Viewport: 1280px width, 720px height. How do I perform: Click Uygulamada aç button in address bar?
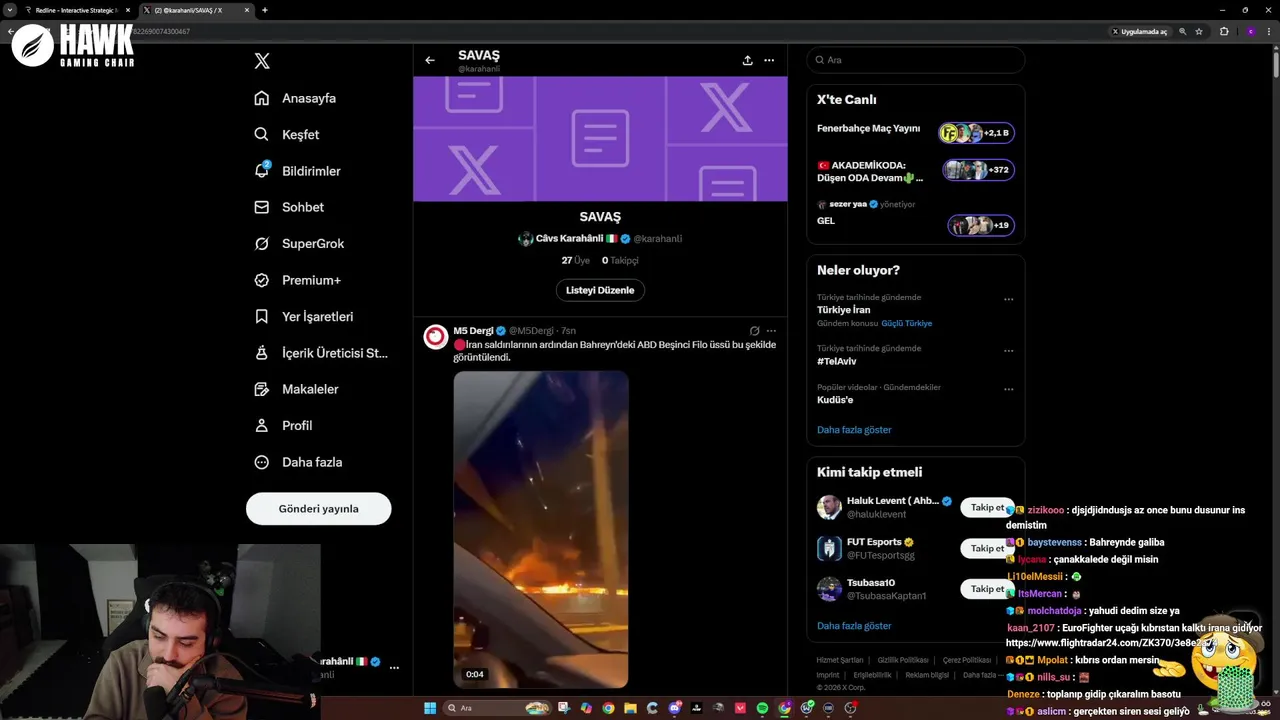[x=1139, y=31]
